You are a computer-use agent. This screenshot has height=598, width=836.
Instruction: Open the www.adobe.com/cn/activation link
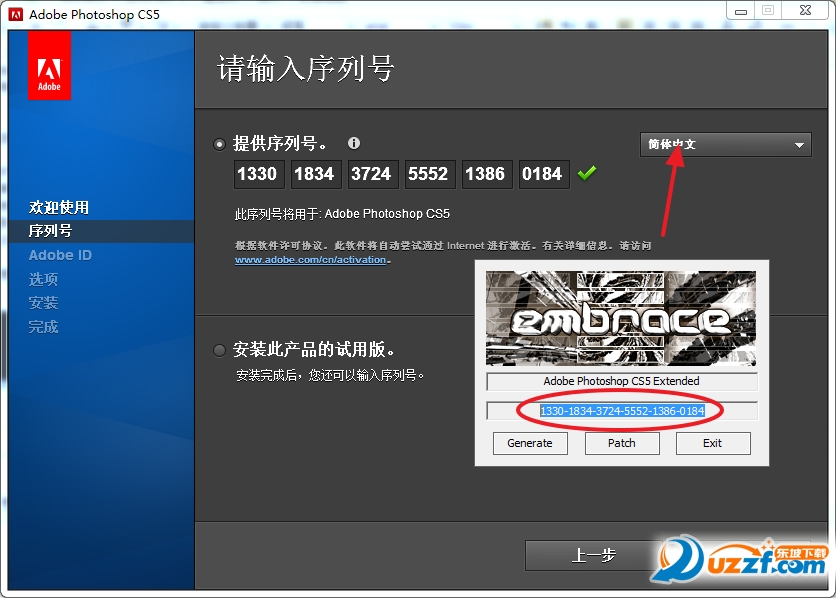310,260
